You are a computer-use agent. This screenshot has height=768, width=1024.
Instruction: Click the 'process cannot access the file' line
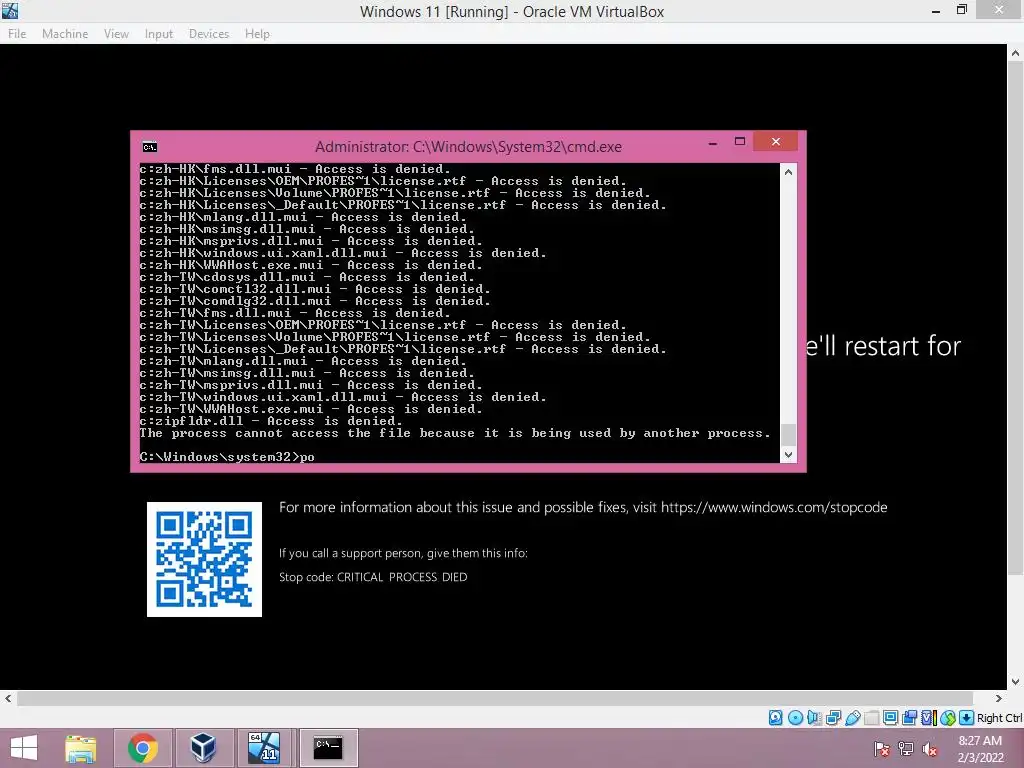[455, 433]
